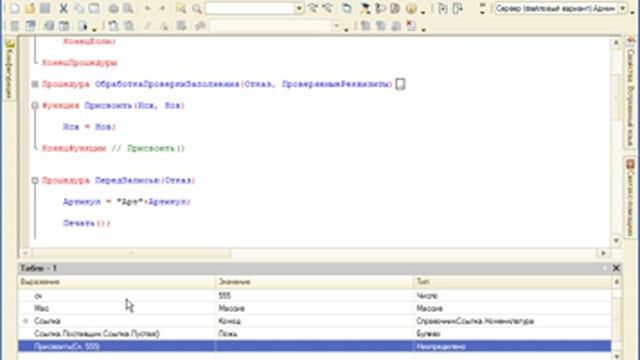
Task: Click the Неопределено type cell
Action: coord(512,346)
